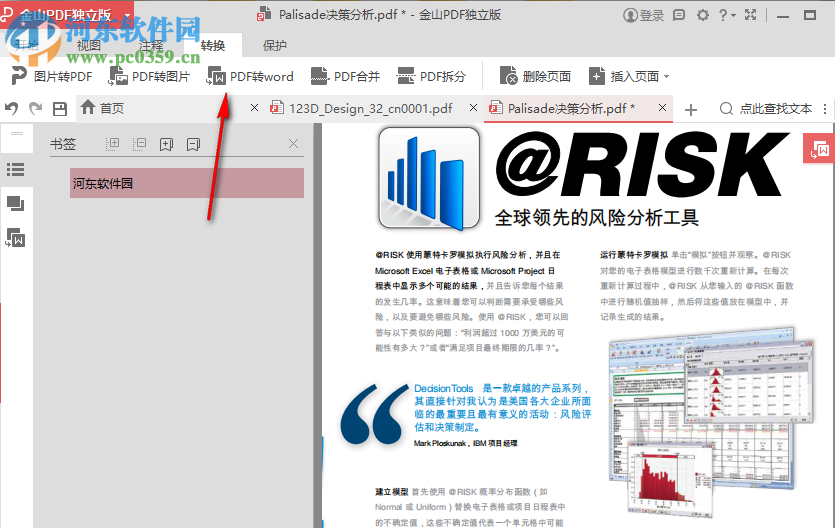Open the 视图 ribbon tab
Viewport: 835px width, 528px height.
click(x=88, y=46)
